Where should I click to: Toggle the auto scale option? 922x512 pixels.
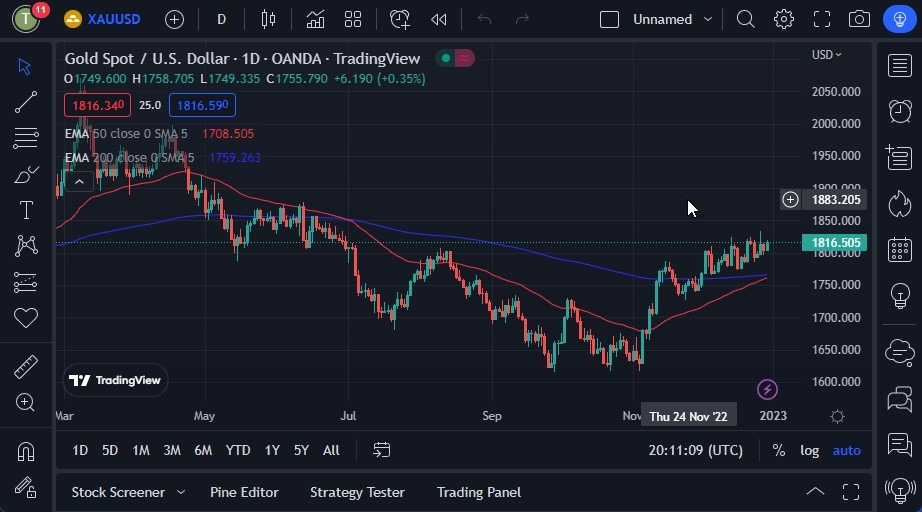[846, 450]
